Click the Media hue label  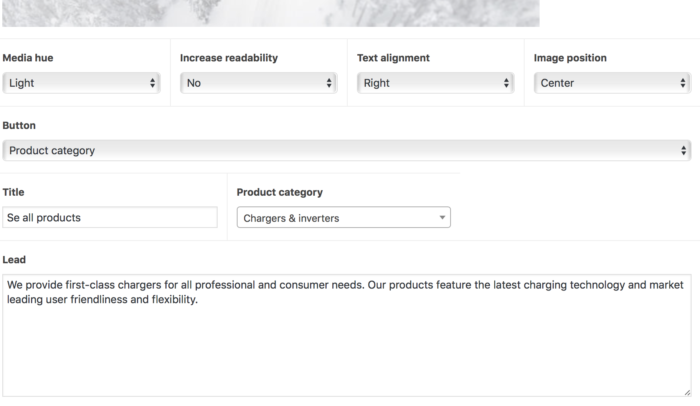tap(30, 58)
